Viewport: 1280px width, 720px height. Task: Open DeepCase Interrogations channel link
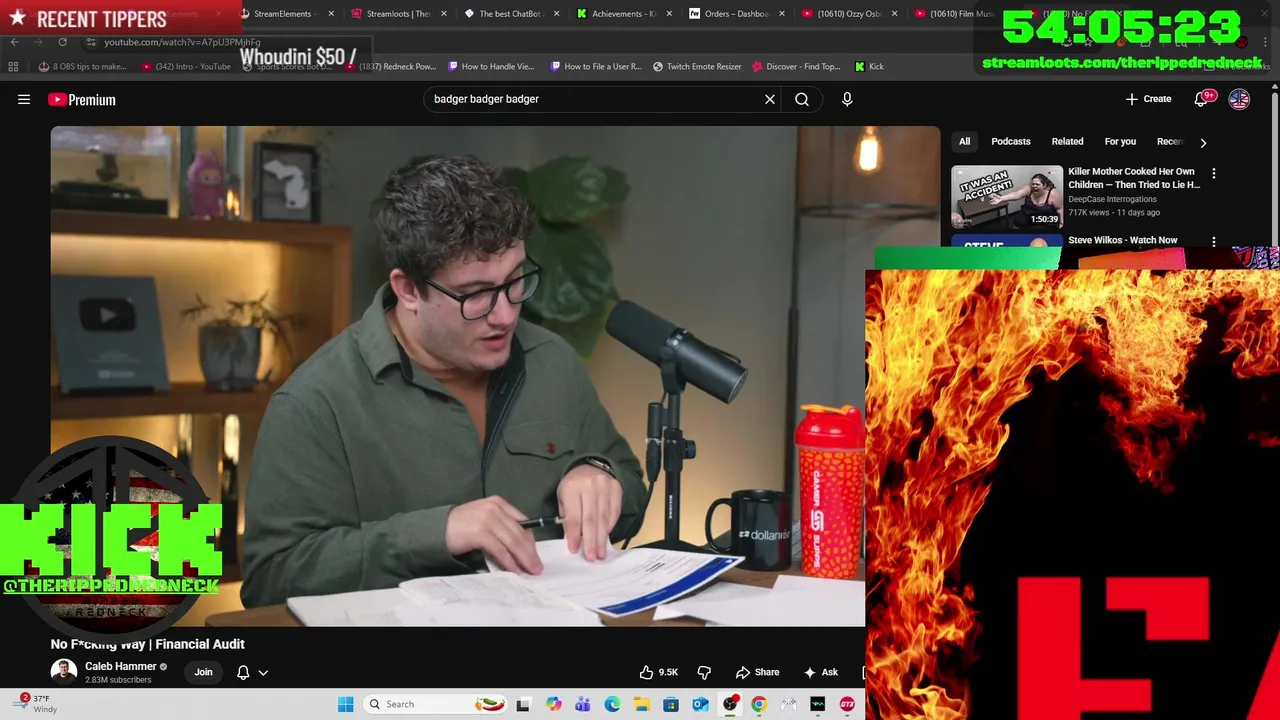[1112, 199]
